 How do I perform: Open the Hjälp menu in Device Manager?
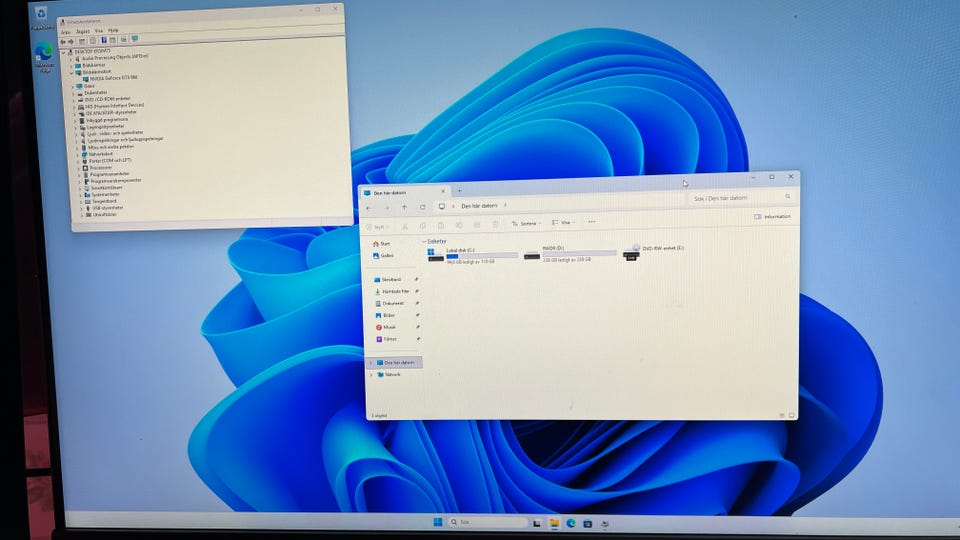[x=113, y=31]
